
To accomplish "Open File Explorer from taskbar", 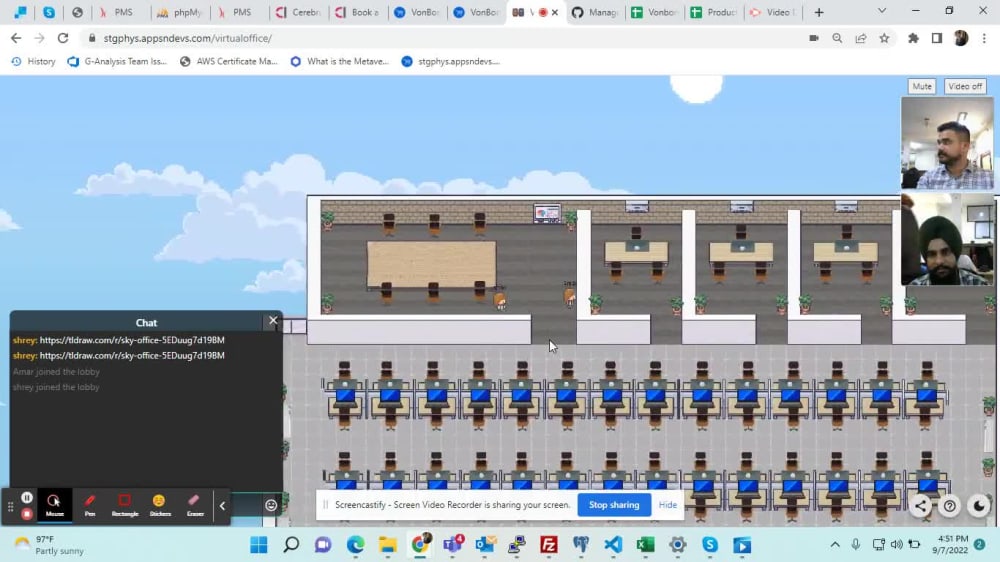I will point(388,545).
